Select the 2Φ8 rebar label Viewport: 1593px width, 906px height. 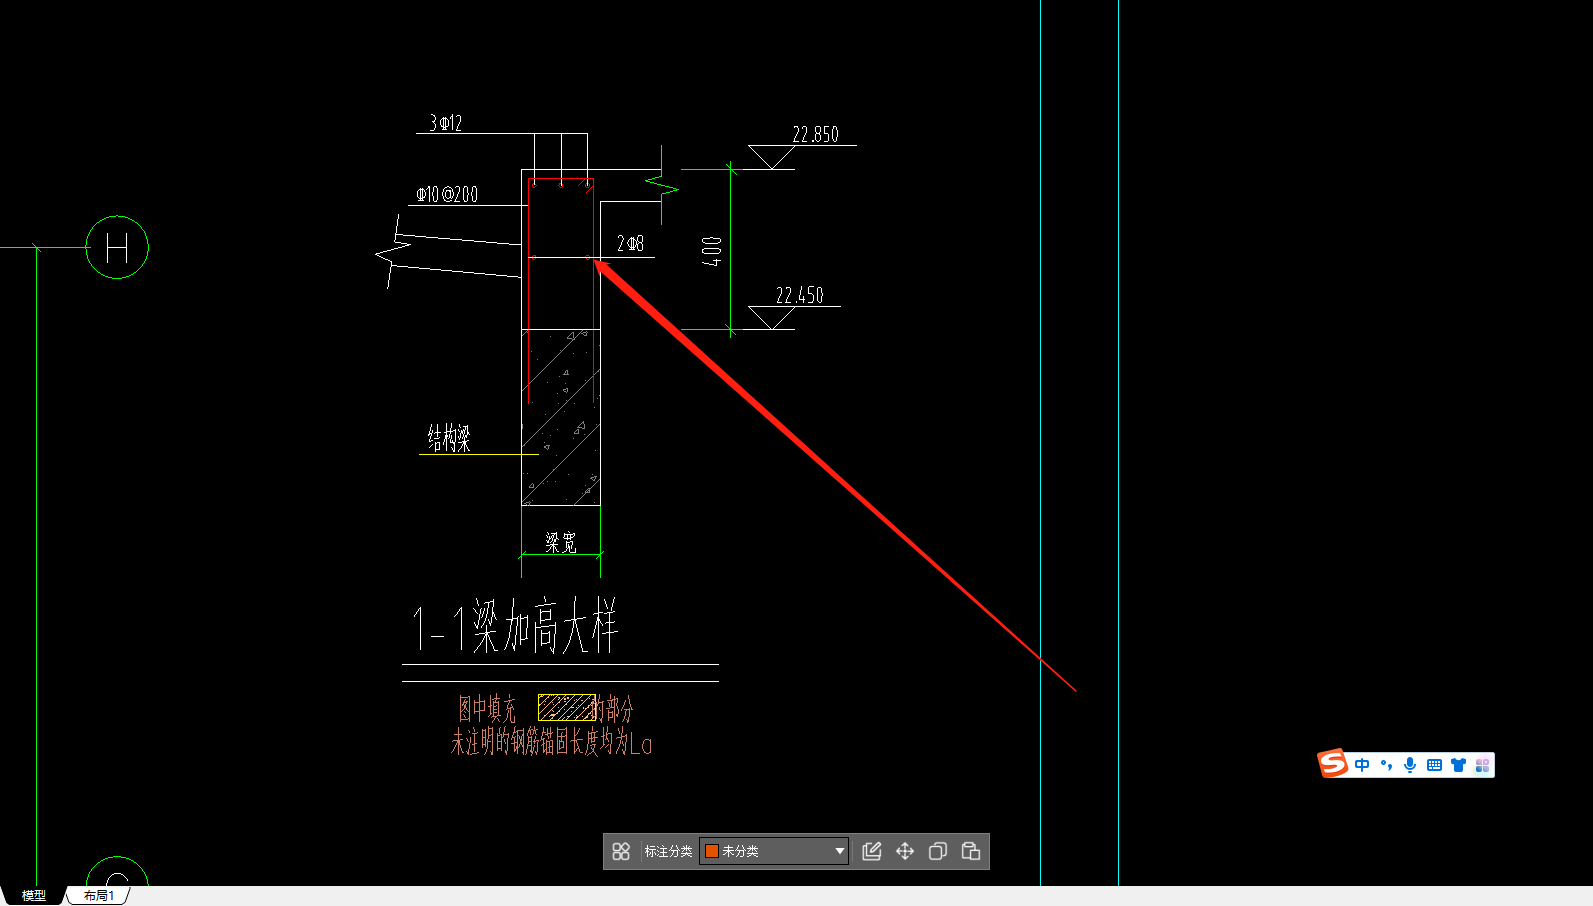point(630,243)
